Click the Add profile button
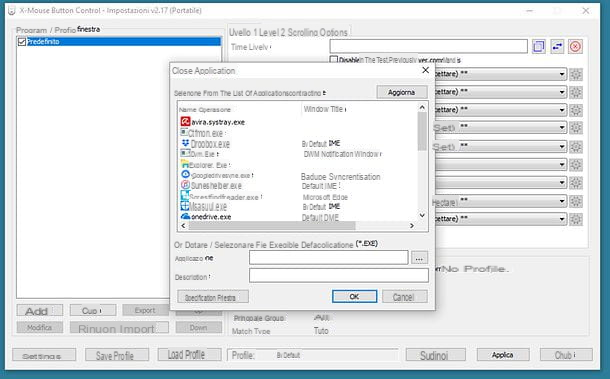The image size is (610, 379). (x=39, y=311)
